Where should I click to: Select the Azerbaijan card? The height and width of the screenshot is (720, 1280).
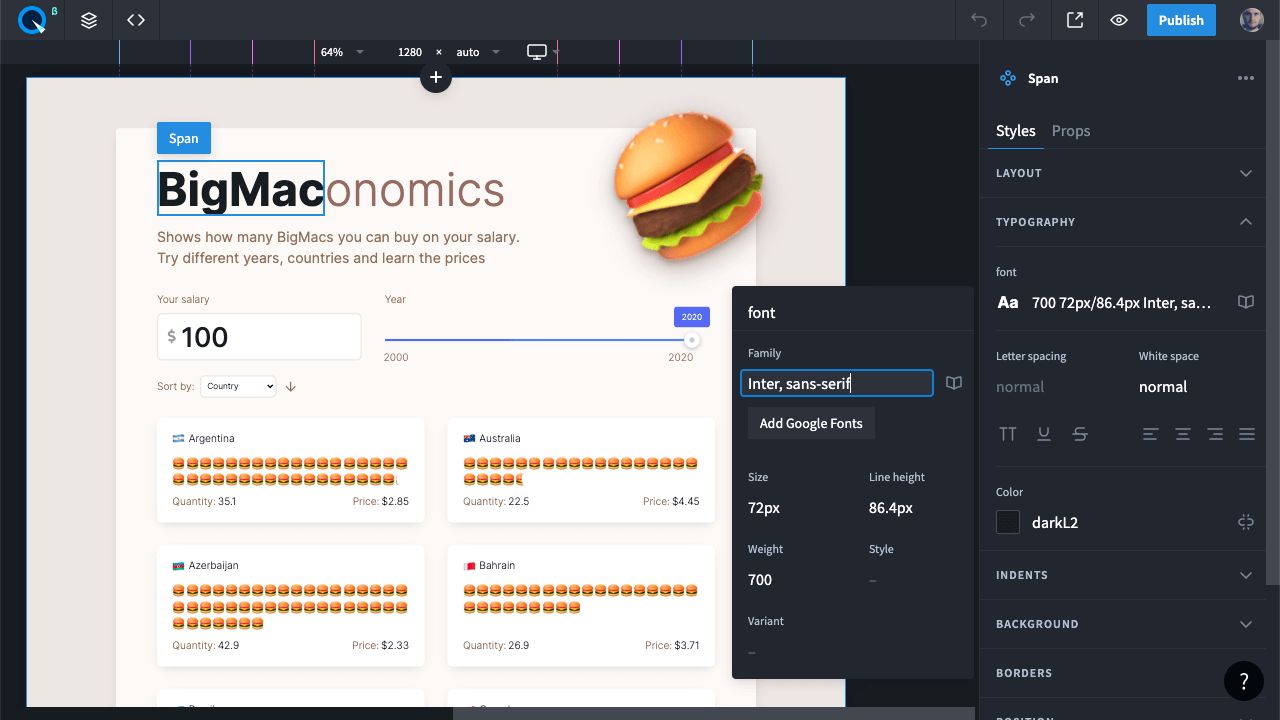coord(291,606)
